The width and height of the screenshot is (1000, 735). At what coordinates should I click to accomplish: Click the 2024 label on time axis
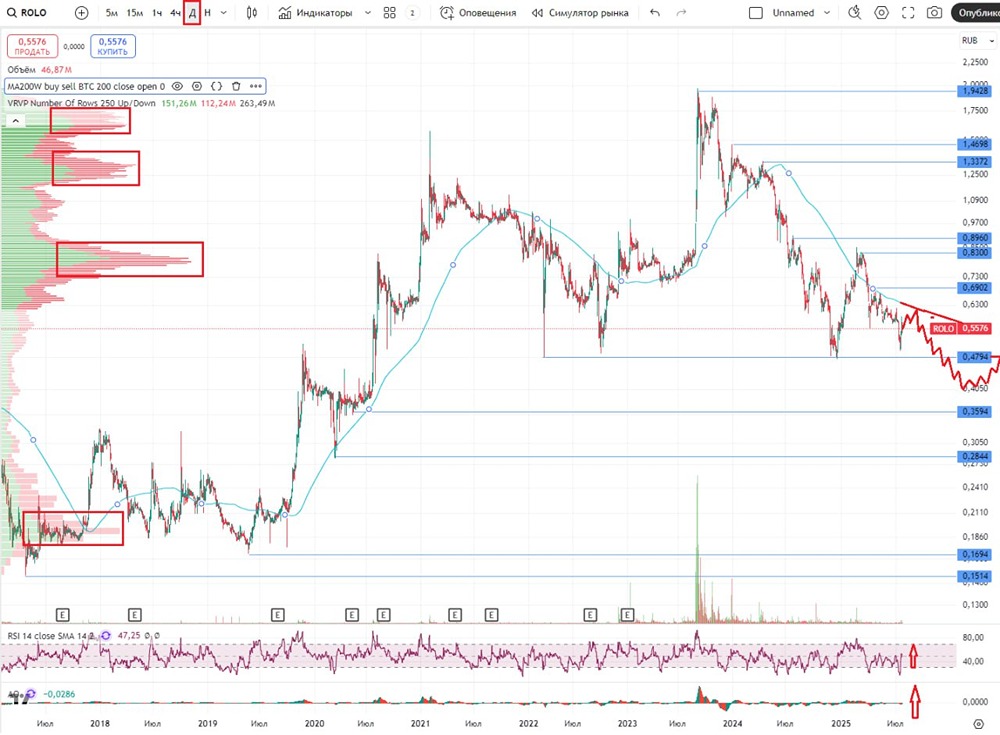coord(732,724)
